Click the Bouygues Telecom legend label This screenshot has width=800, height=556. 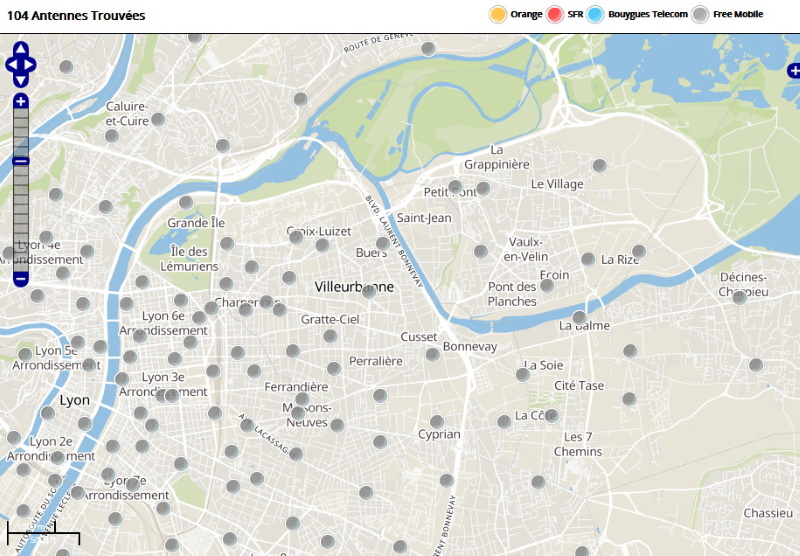coord(648,14)
